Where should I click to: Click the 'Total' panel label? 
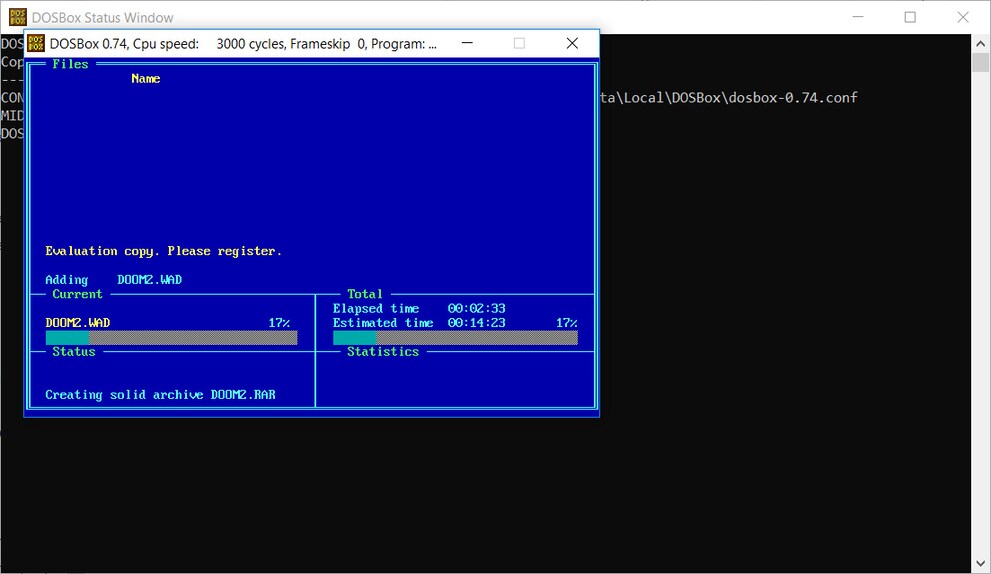click(x=365, y=294)
